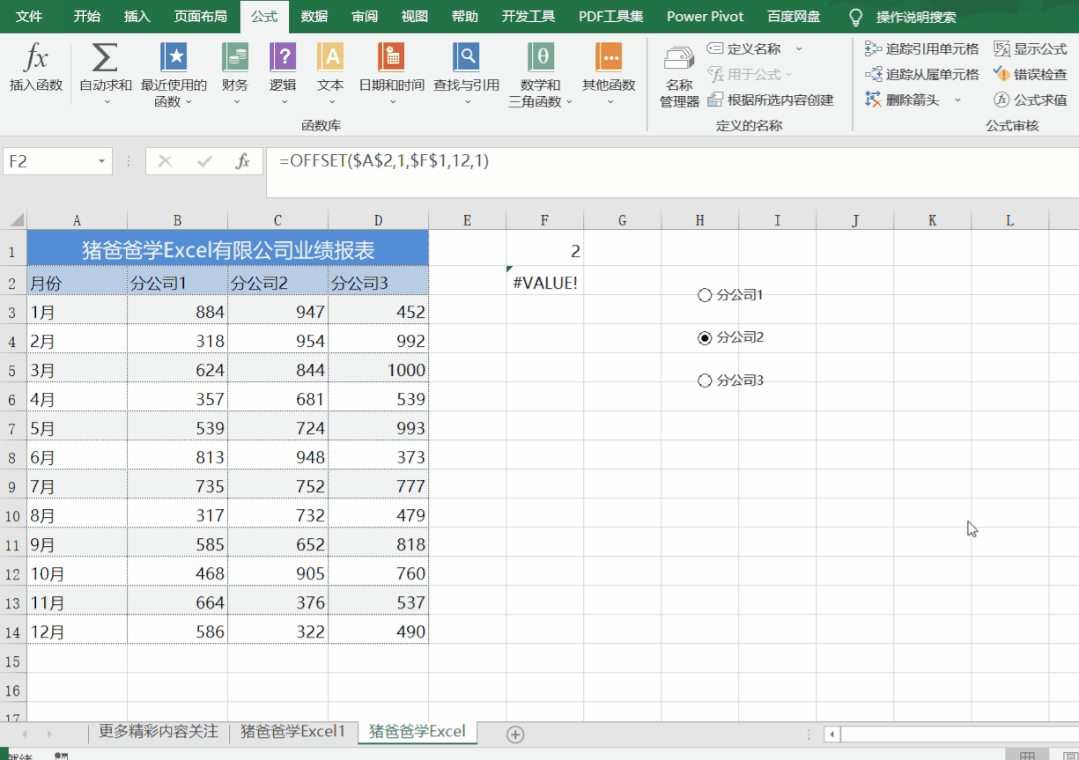Click Trace Dependents (追踪从属单元格)
Image resolution: width=1079 pixels, height=760 pixels.
(922, 74)
